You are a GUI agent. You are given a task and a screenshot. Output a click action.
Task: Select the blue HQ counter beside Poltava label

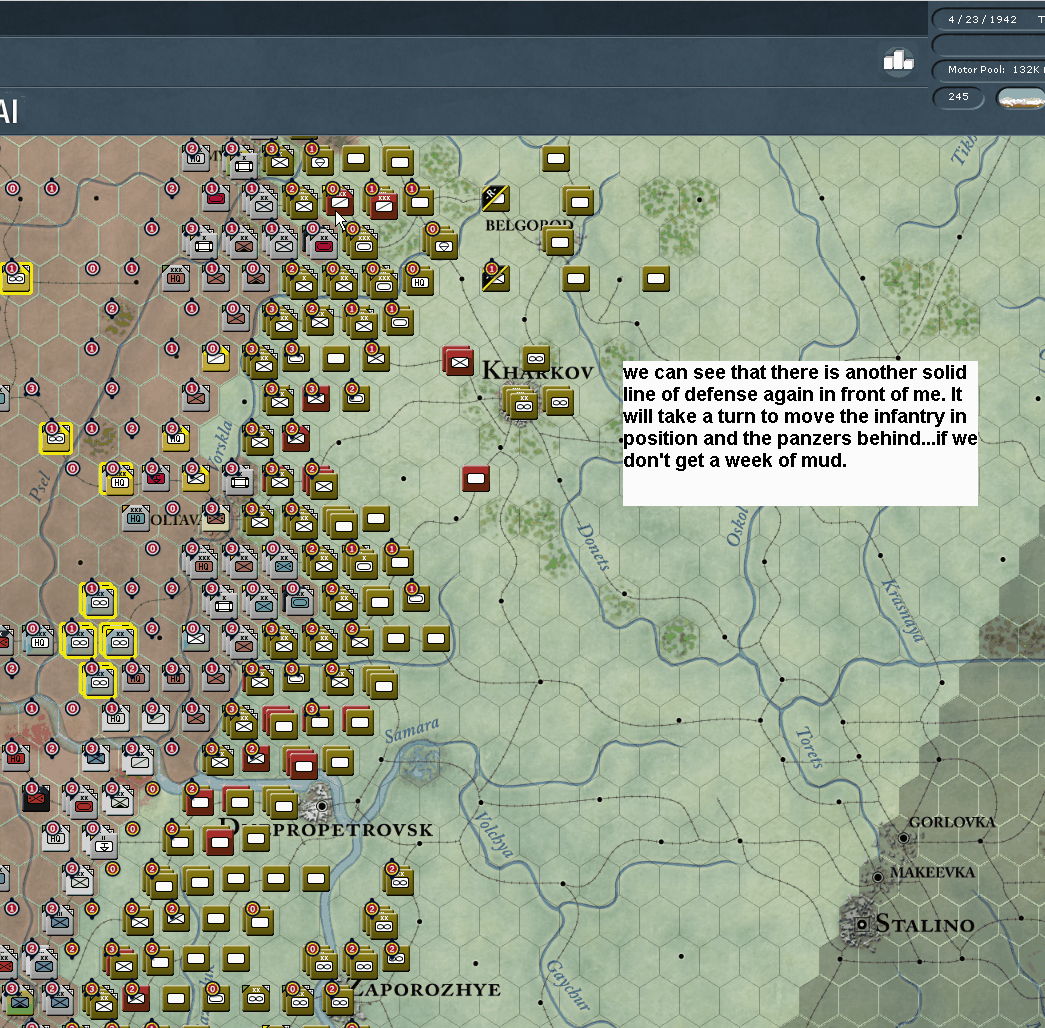click(135, 518)
